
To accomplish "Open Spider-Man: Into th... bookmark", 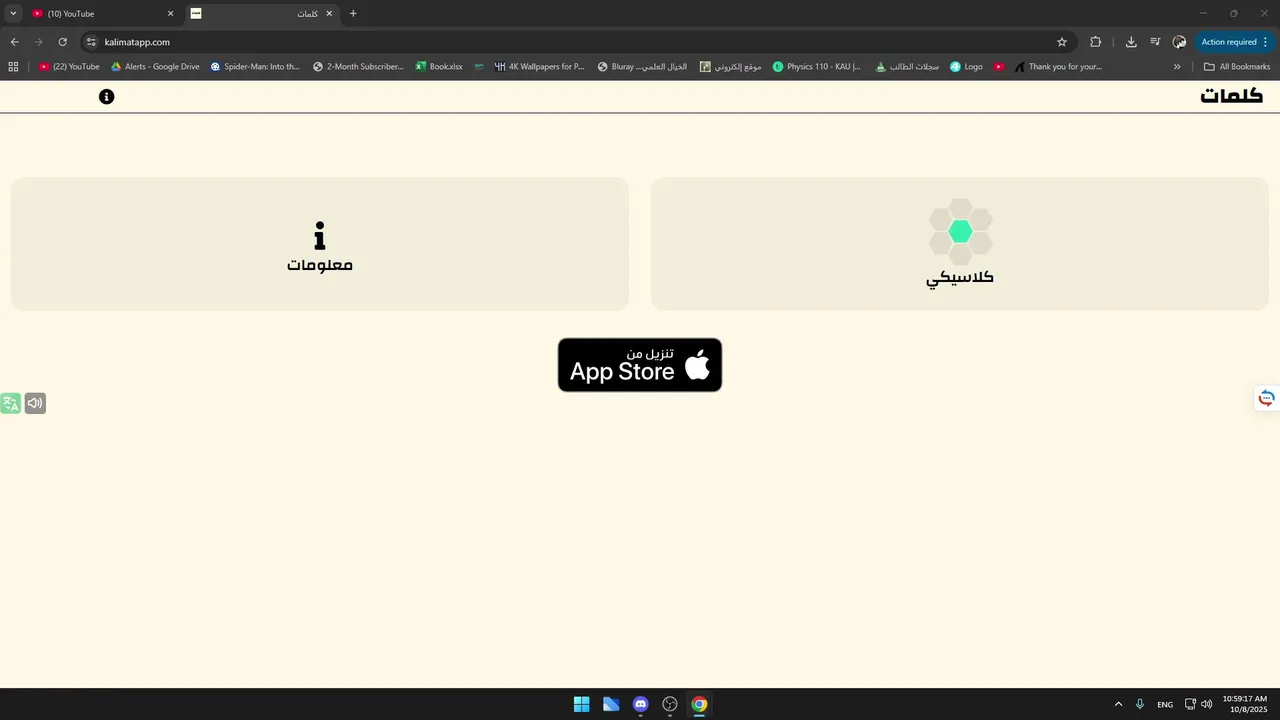I will [255, 67].
